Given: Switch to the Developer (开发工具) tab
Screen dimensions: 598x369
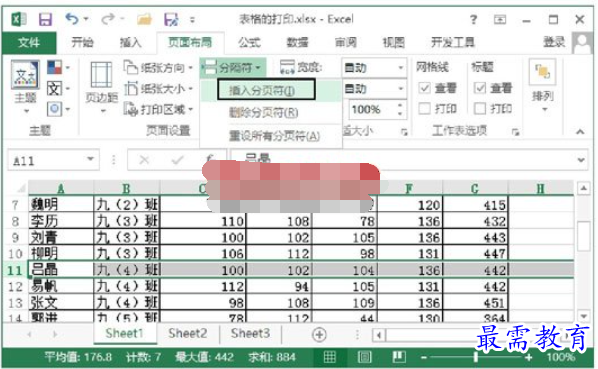Looking at the screenshot, I should (453, 42).
